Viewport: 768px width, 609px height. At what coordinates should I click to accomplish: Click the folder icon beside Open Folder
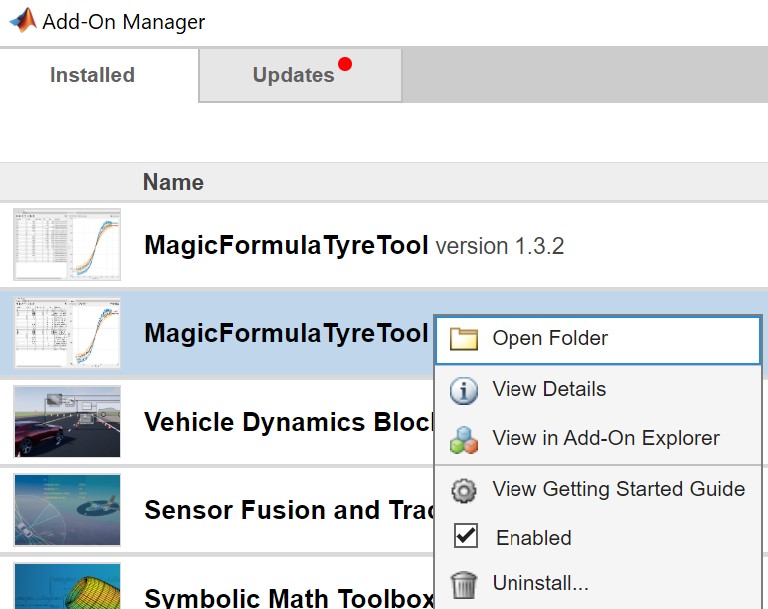click(464, 339)
